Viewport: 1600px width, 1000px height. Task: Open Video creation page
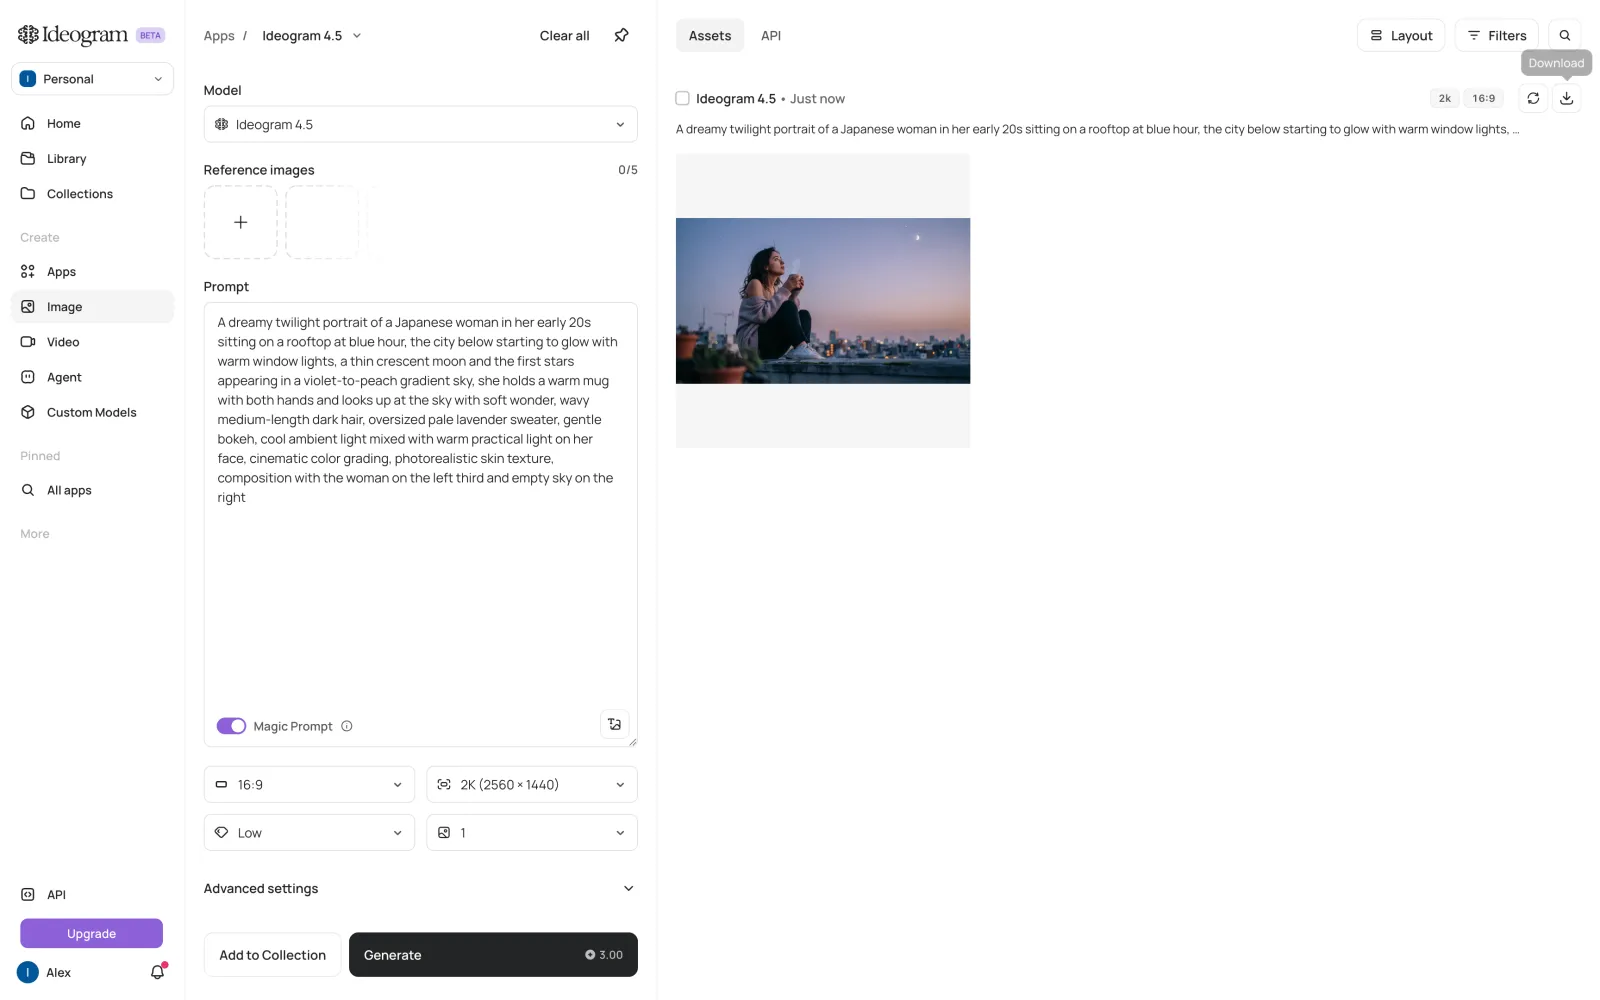coord(92,341)
